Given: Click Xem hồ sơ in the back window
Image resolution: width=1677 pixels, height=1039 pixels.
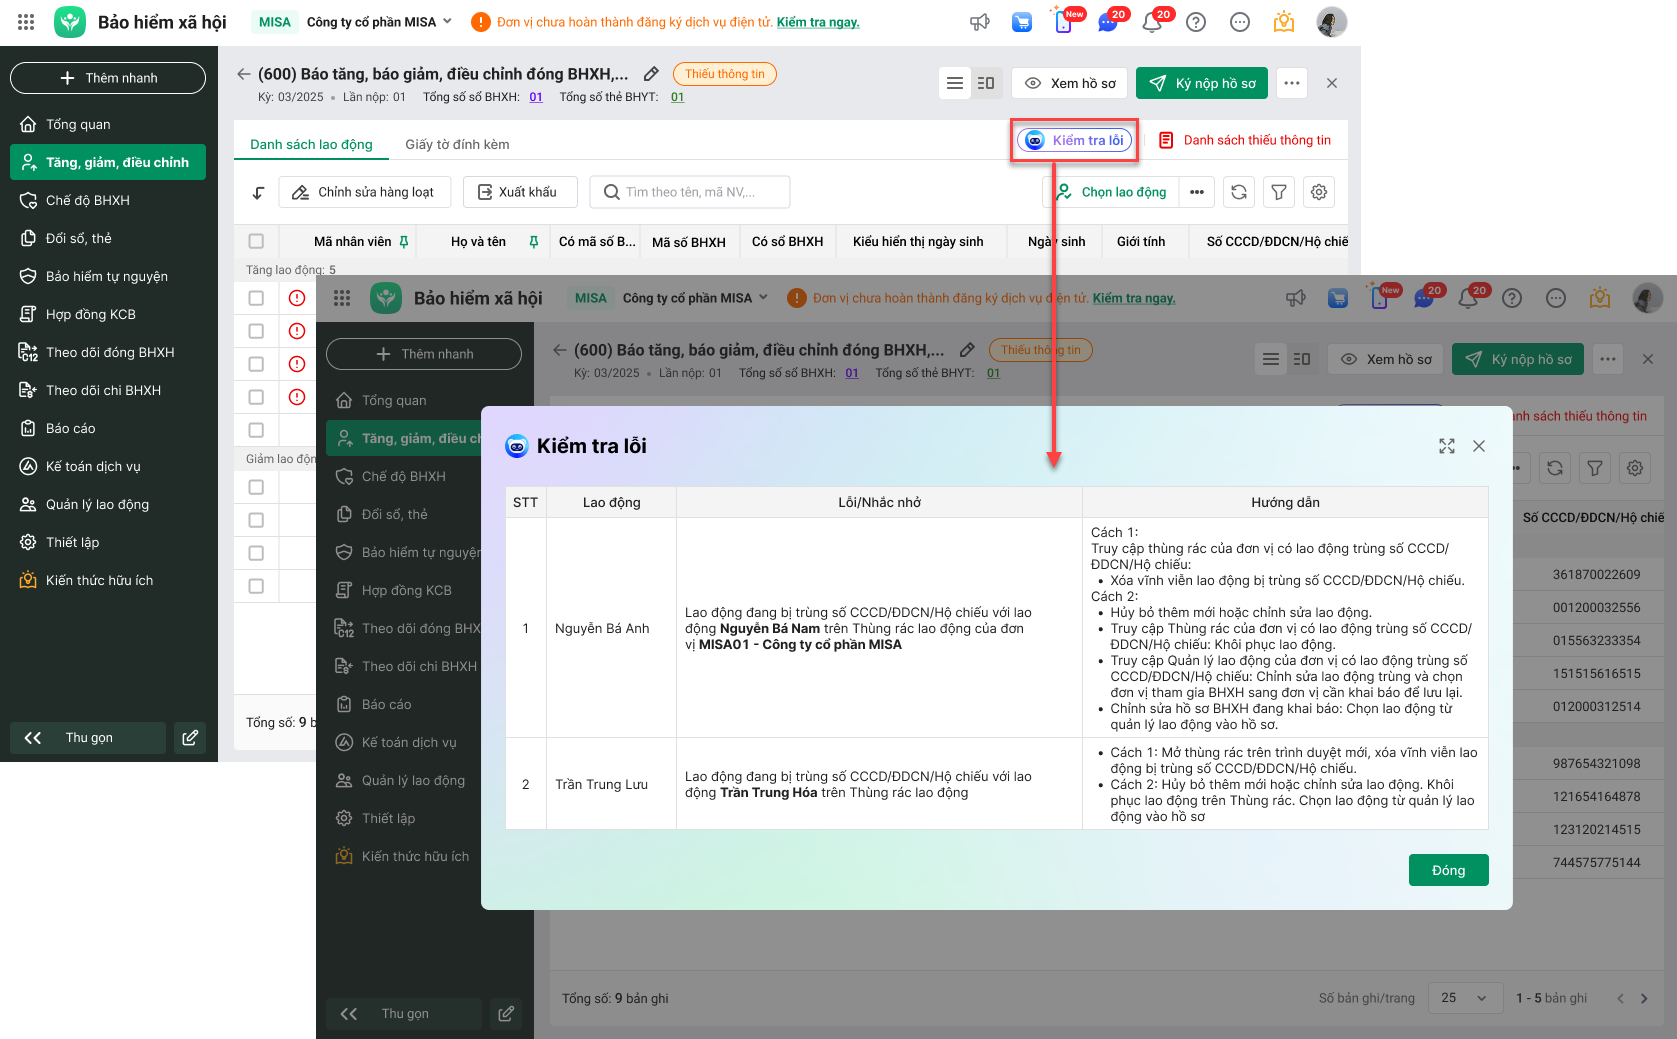Looking at the screenshot, I should 1070,83.
